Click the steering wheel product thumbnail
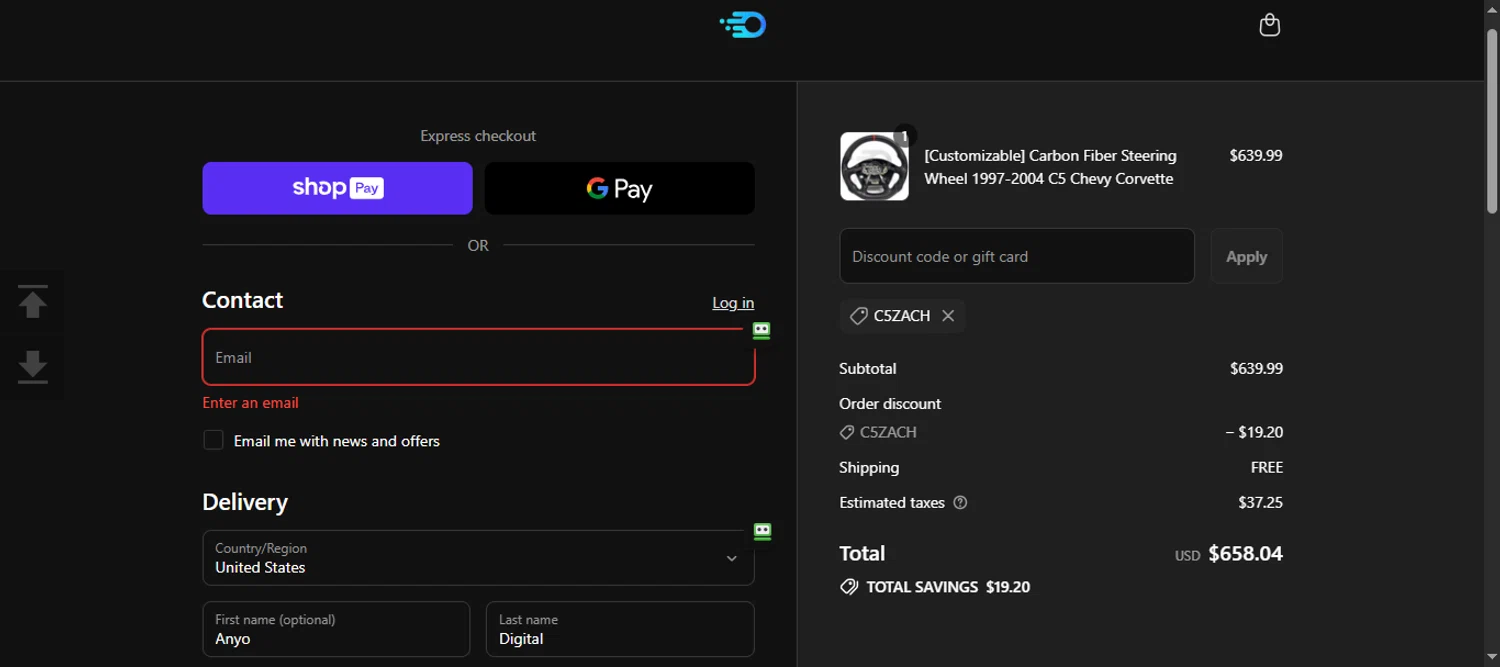Viewport: 1500px width, 667px height. [874, 166]
